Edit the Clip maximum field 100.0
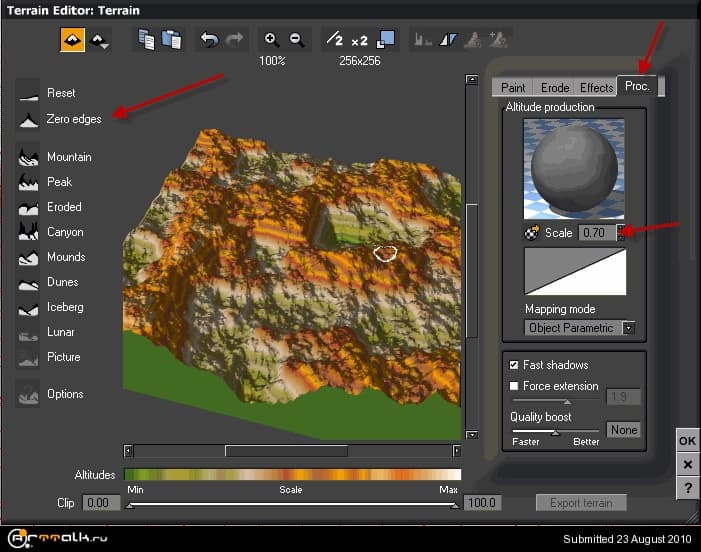This screenshot has width=701, height=552. 482,503
